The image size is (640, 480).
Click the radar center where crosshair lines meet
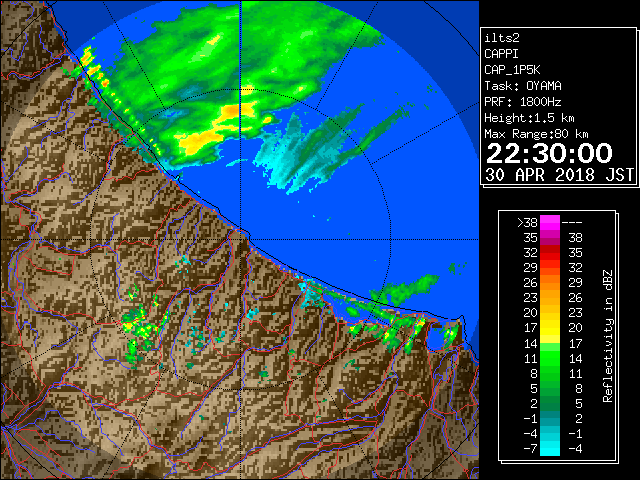[x=241, y=240]
